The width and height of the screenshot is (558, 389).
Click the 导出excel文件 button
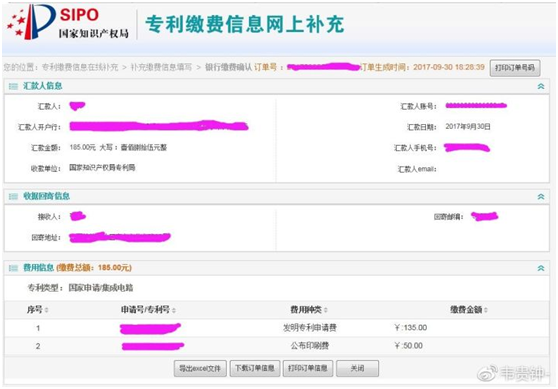(200, 368)
